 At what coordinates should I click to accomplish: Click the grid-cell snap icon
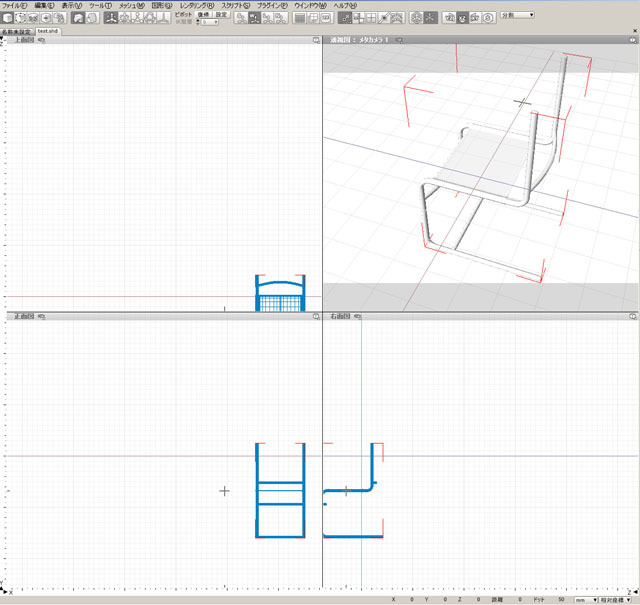click(371, 18)
